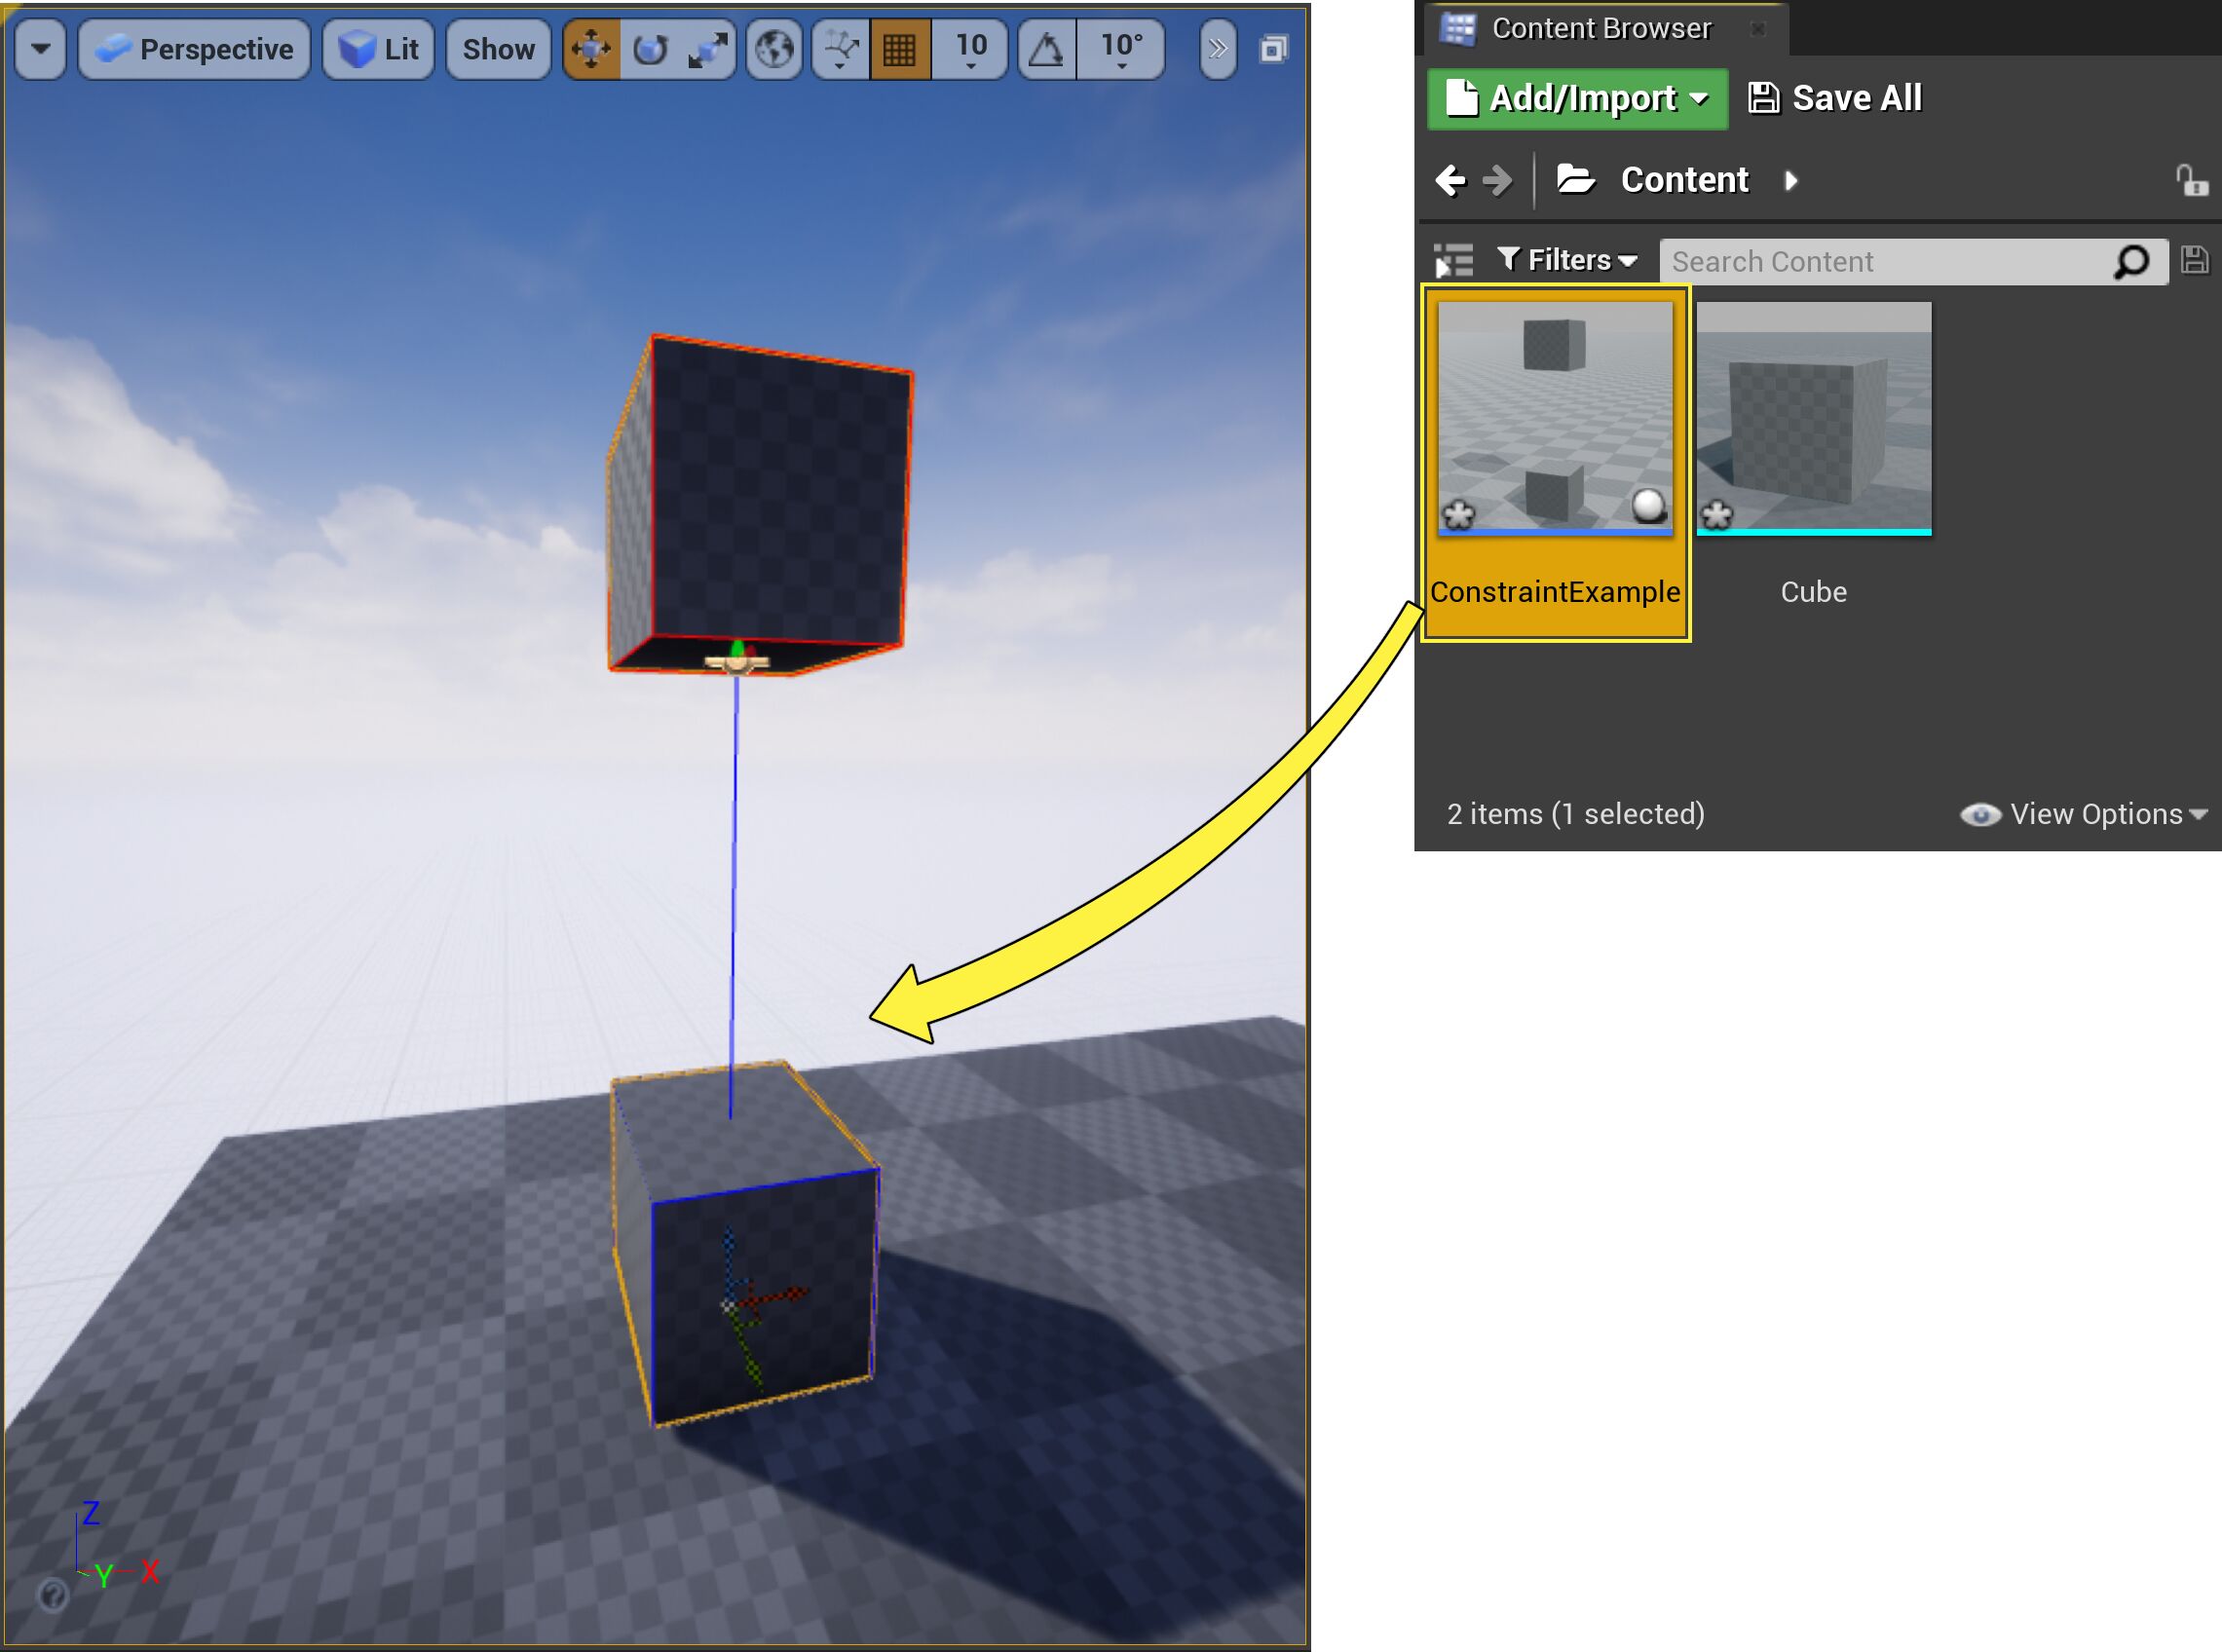Click the save search icon beside search box
This screenshot has height=1652, width=2222.
click(x=2194, y=261)
